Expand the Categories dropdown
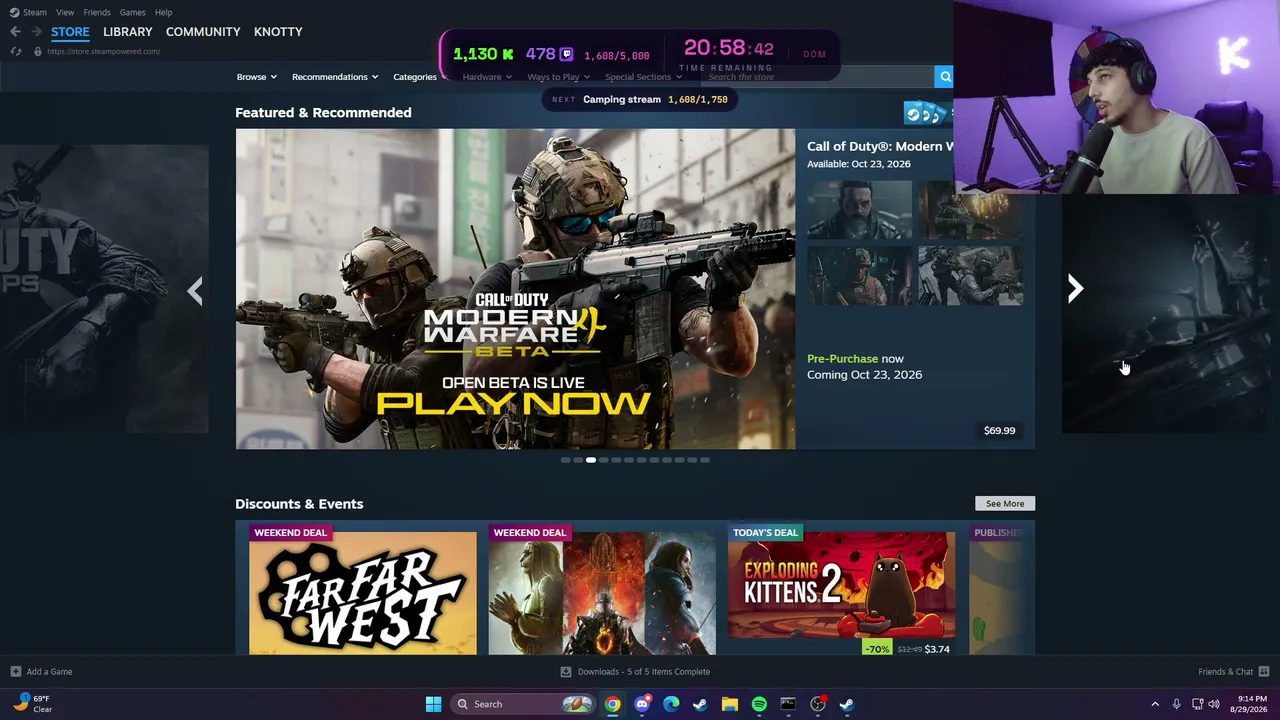The height and width of the screenshot is (720, 1280). coord(420,77)
